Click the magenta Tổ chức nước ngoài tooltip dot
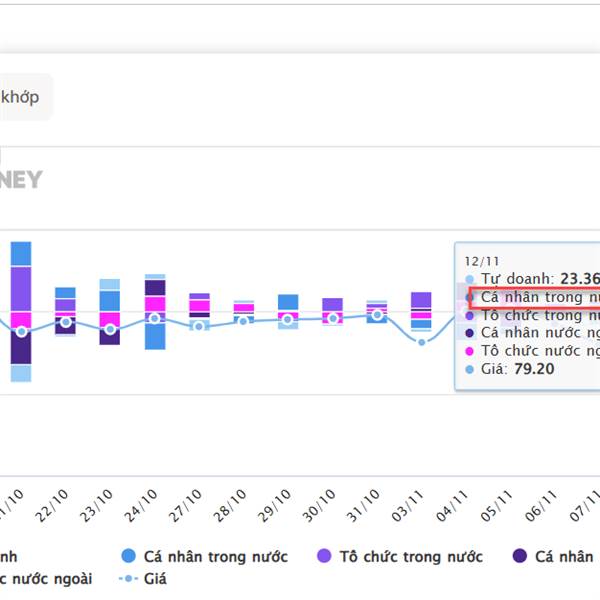 tap(471, 351)
